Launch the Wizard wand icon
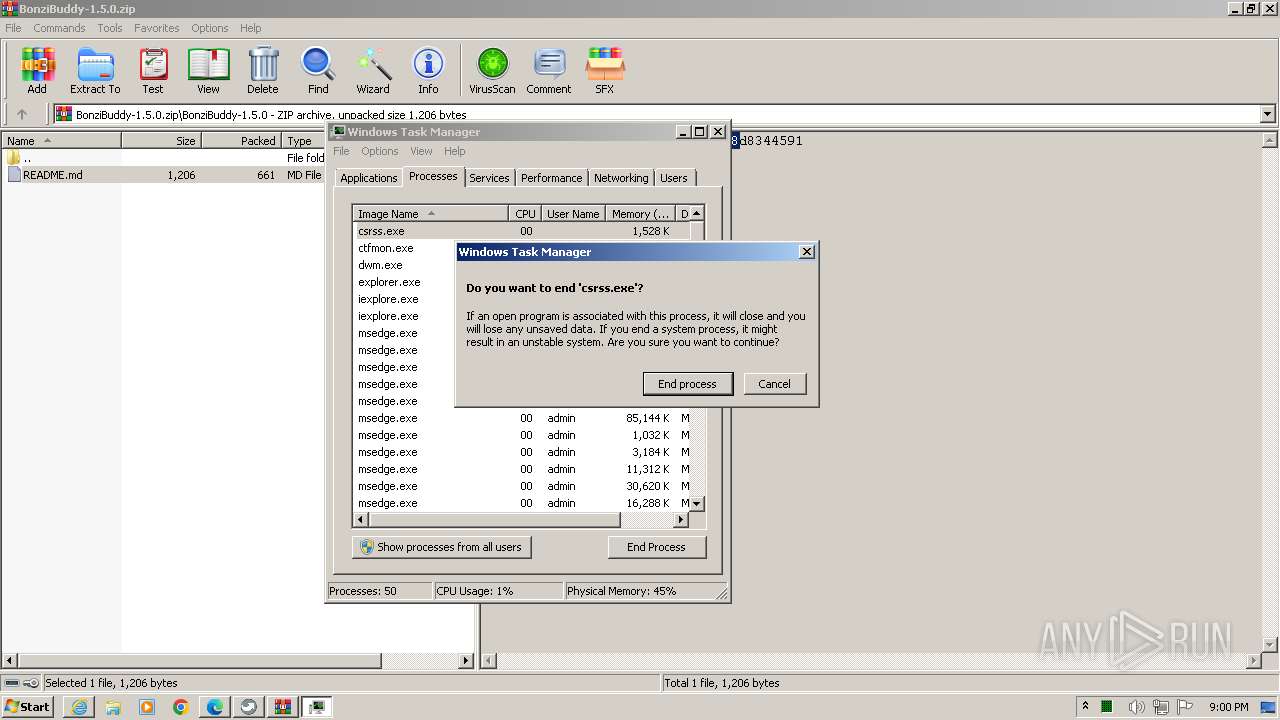The image size is (1280, 720). (373, 70)
